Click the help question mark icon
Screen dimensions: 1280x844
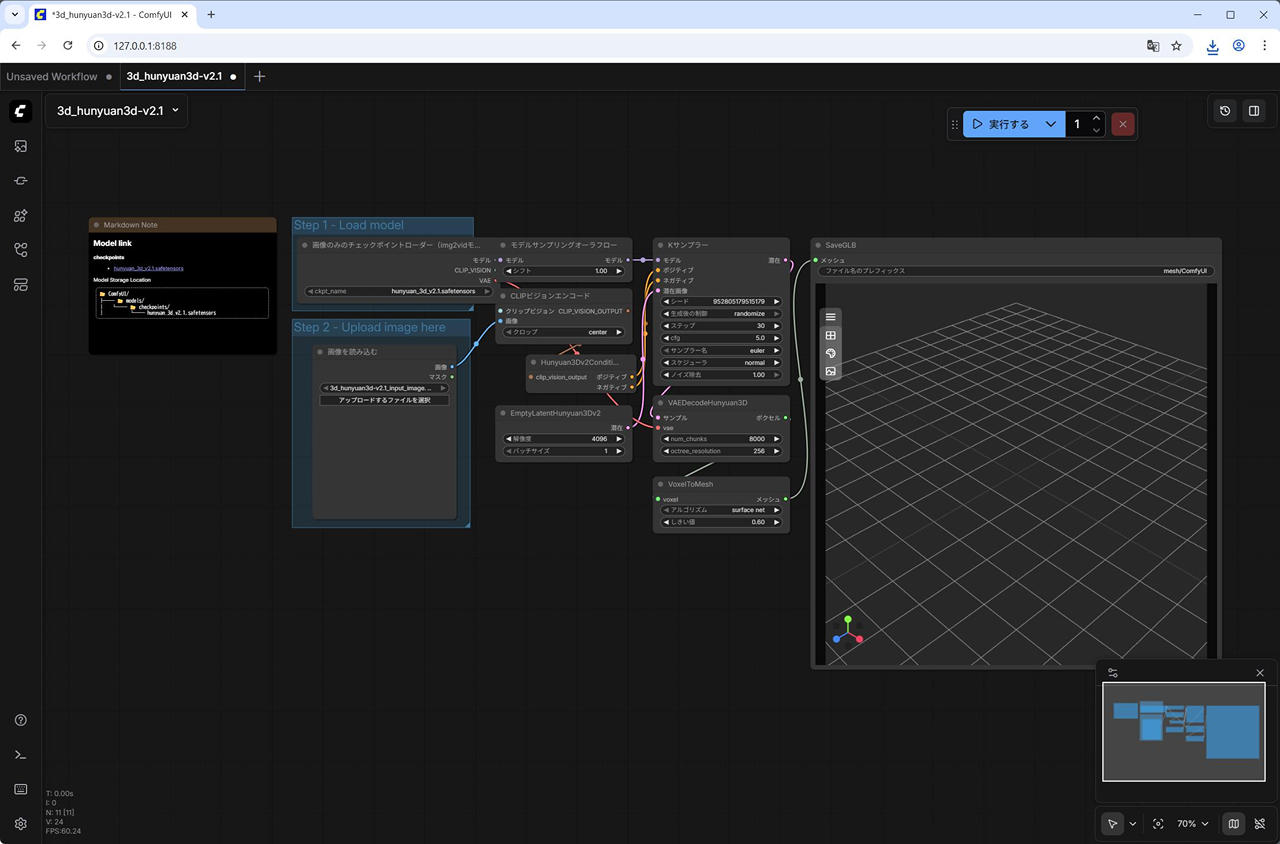point(21,720)
